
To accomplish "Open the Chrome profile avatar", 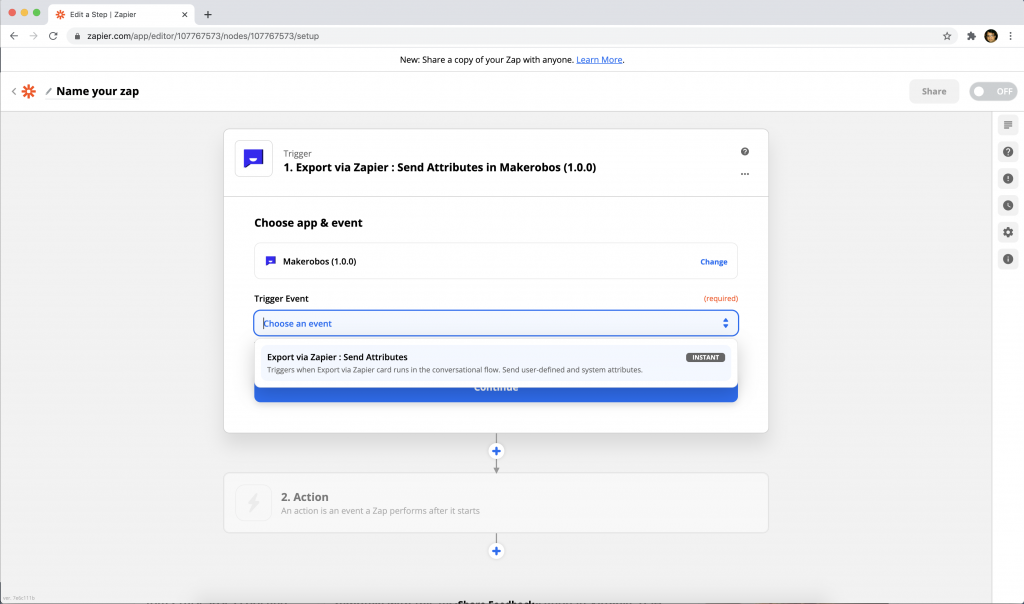I will [991, 36].
